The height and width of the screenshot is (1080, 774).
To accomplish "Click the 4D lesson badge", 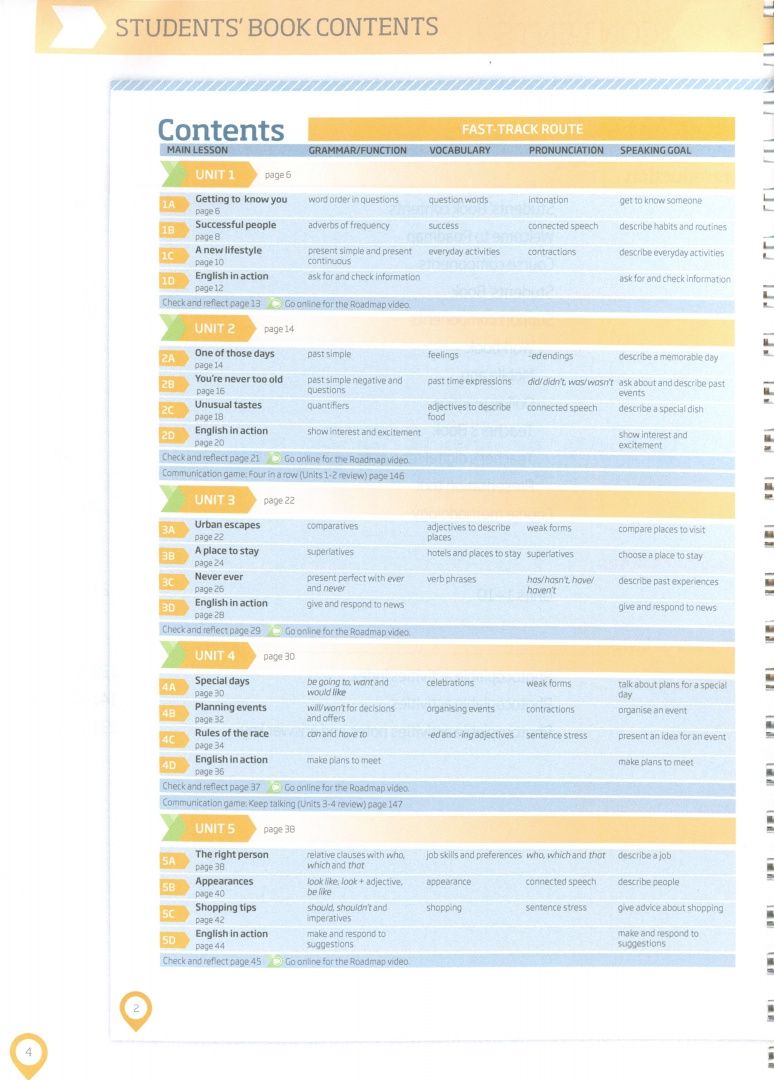I will tap(173, 765).
